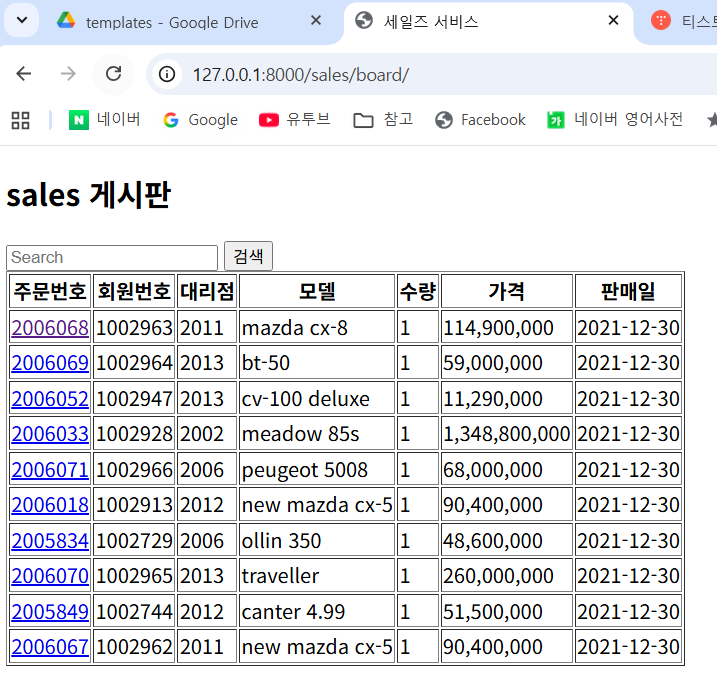Viewport: 717px width, 674px height.
Task: Open the 참고 bookmark folder
Action: [383, 119]
